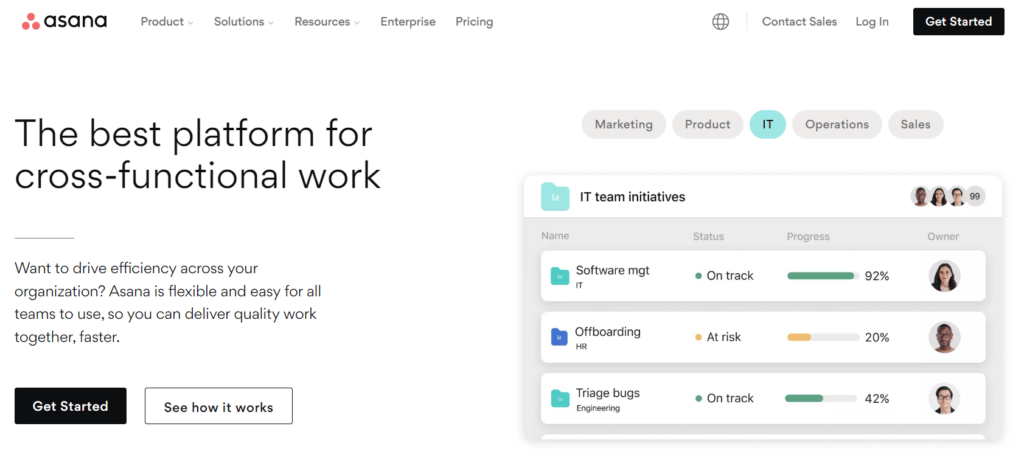The image size is (1024, 471).
Task: Click the Status column header
Action: click(709, 236)
